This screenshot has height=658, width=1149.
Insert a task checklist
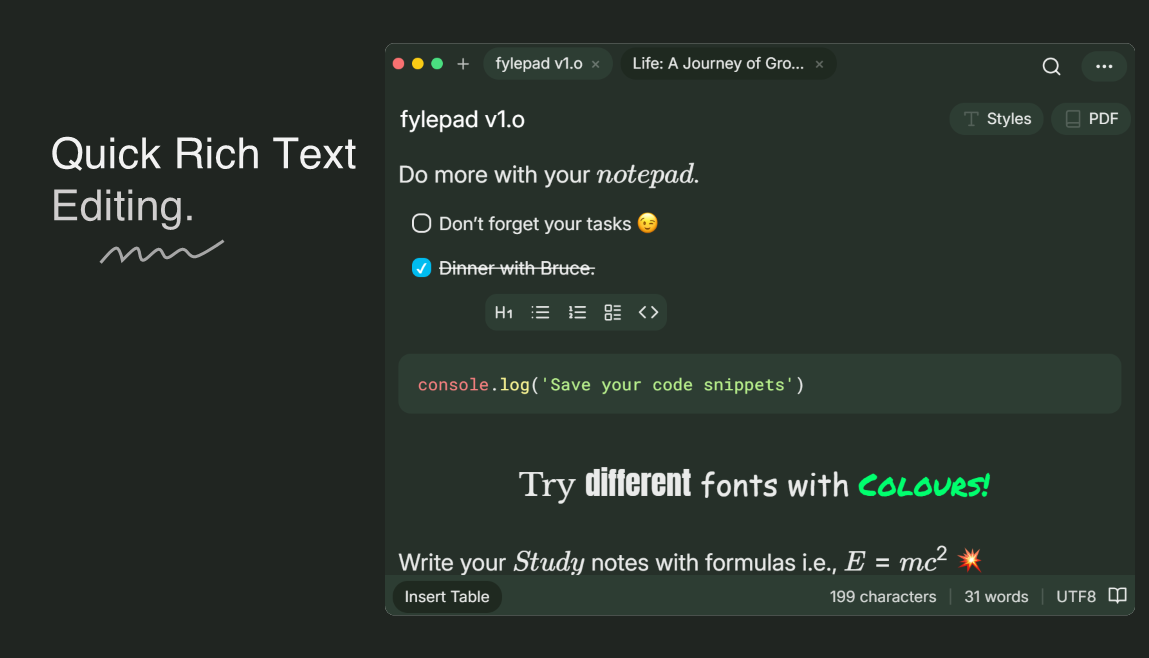click(613, 313)
